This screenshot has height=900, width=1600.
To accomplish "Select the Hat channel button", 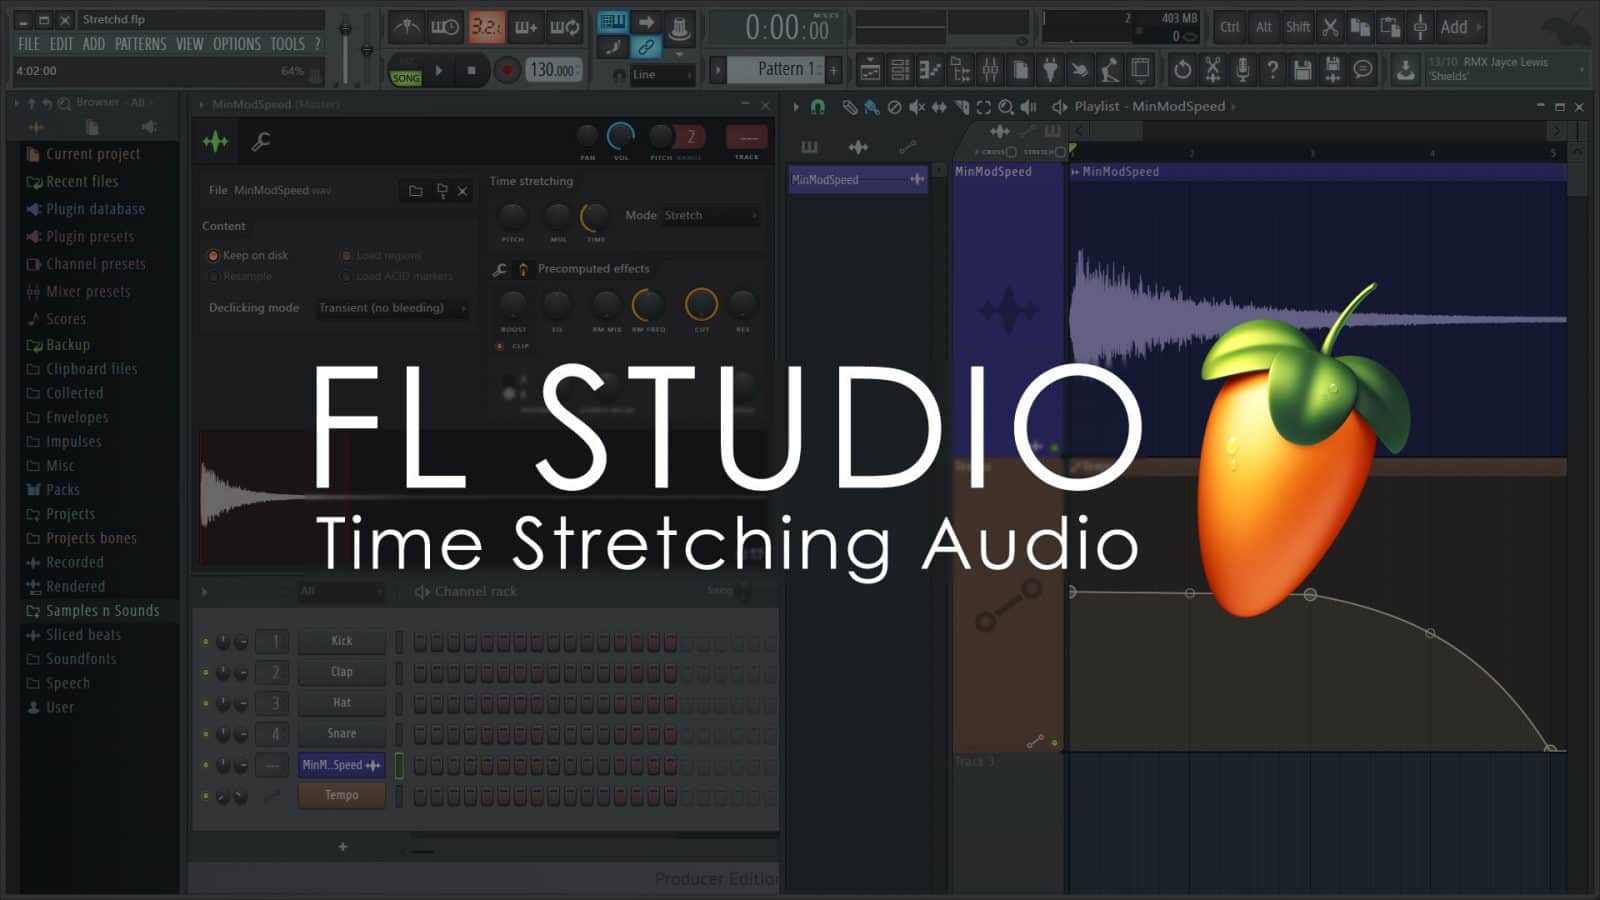I will [x=342, y=703].
